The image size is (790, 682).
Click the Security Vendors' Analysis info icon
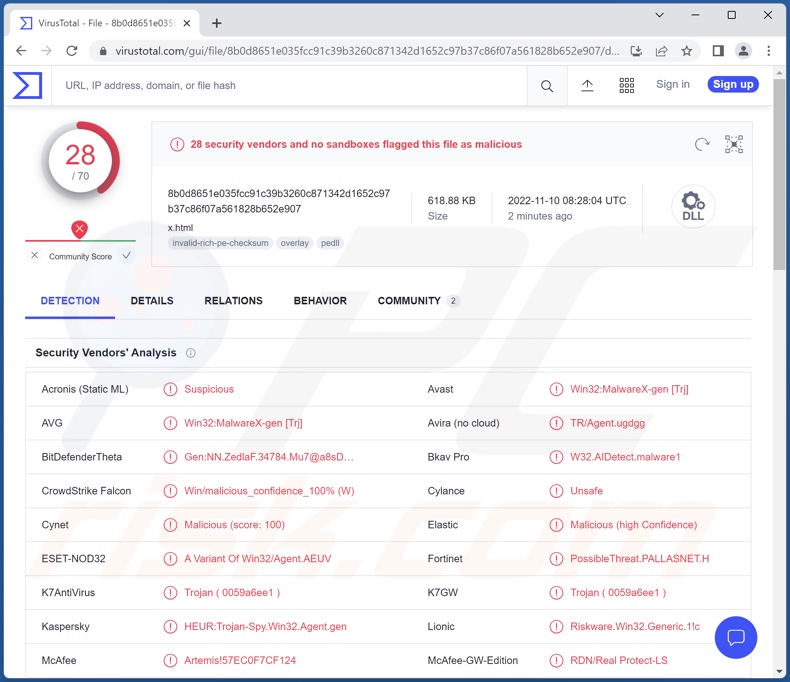pos(190,353)
